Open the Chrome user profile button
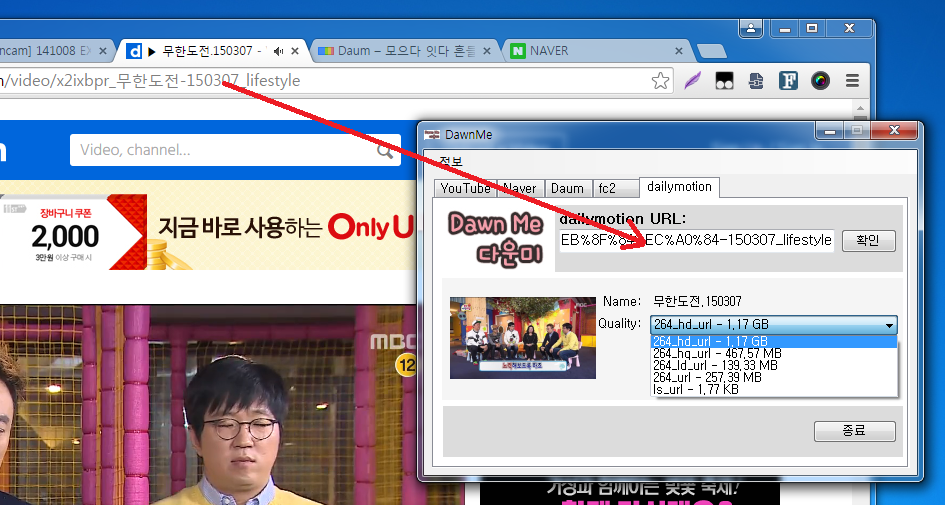The height and width of the screenshot is (505, 945). [x=751, y=28]
